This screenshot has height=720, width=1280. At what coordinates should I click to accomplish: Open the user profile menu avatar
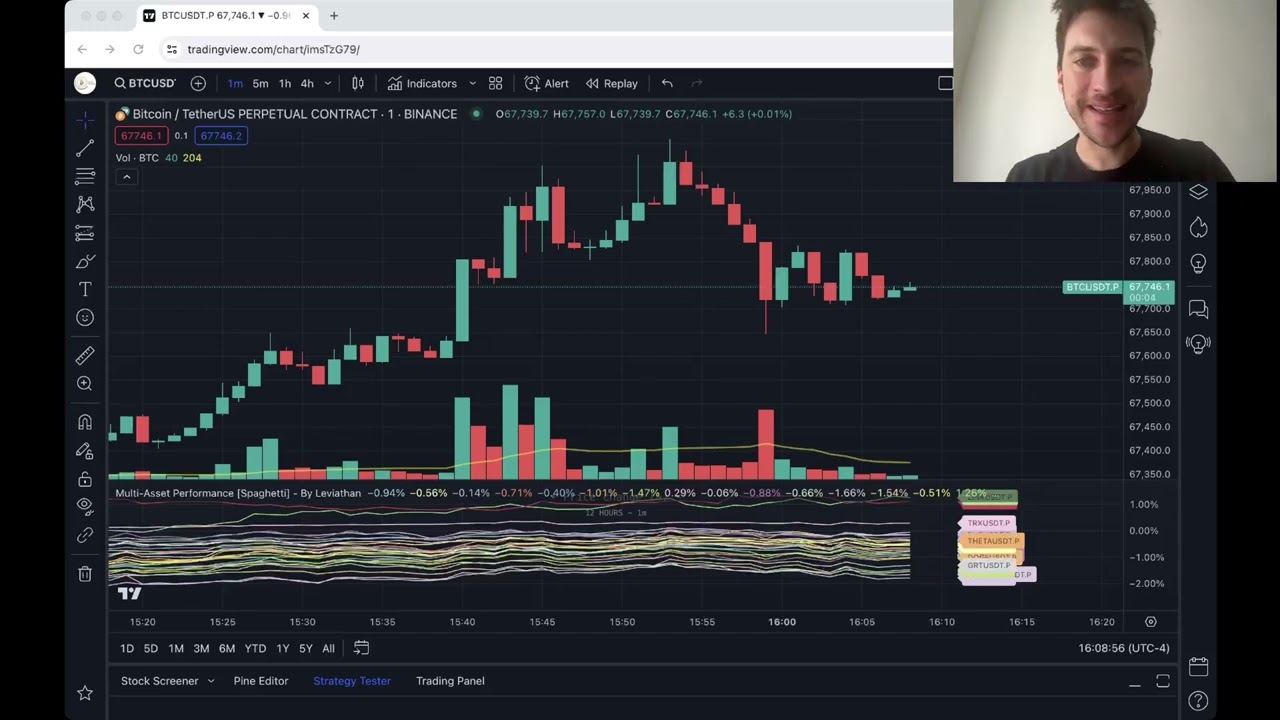tap(85, 83)
